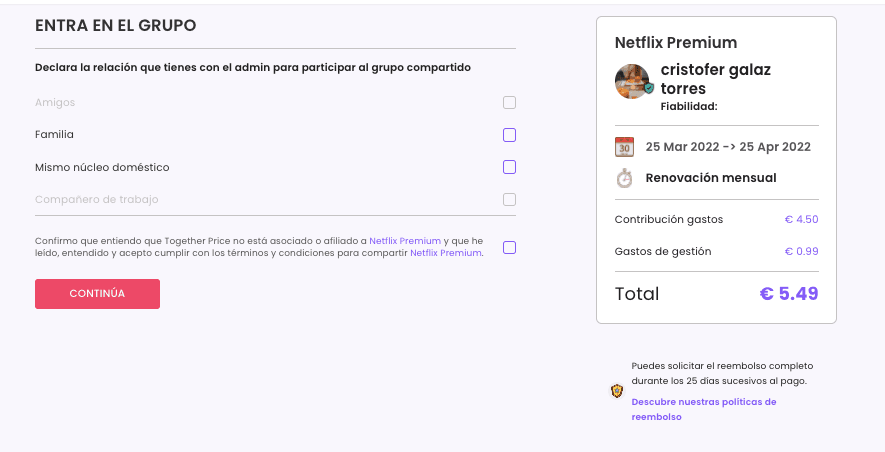Select the Familia checkbox

(509, 135)
